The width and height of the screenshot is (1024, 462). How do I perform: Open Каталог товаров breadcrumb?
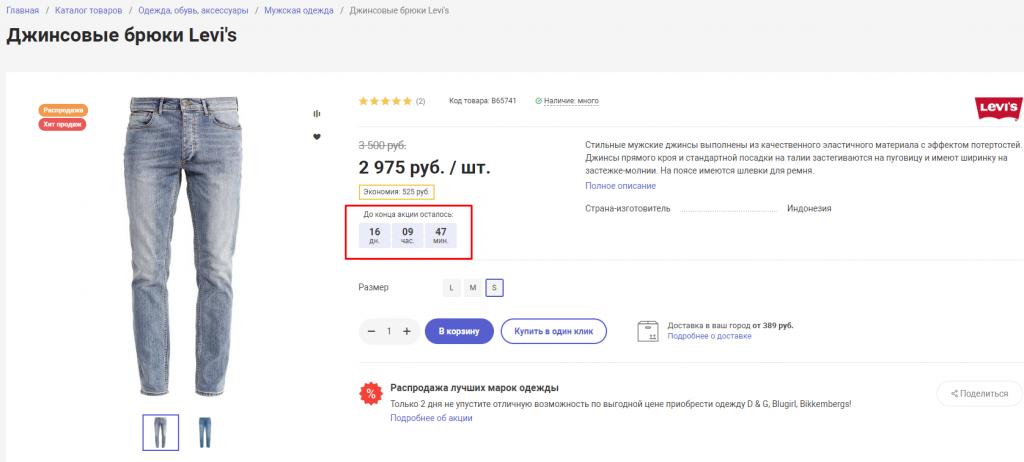pos(88,11)
